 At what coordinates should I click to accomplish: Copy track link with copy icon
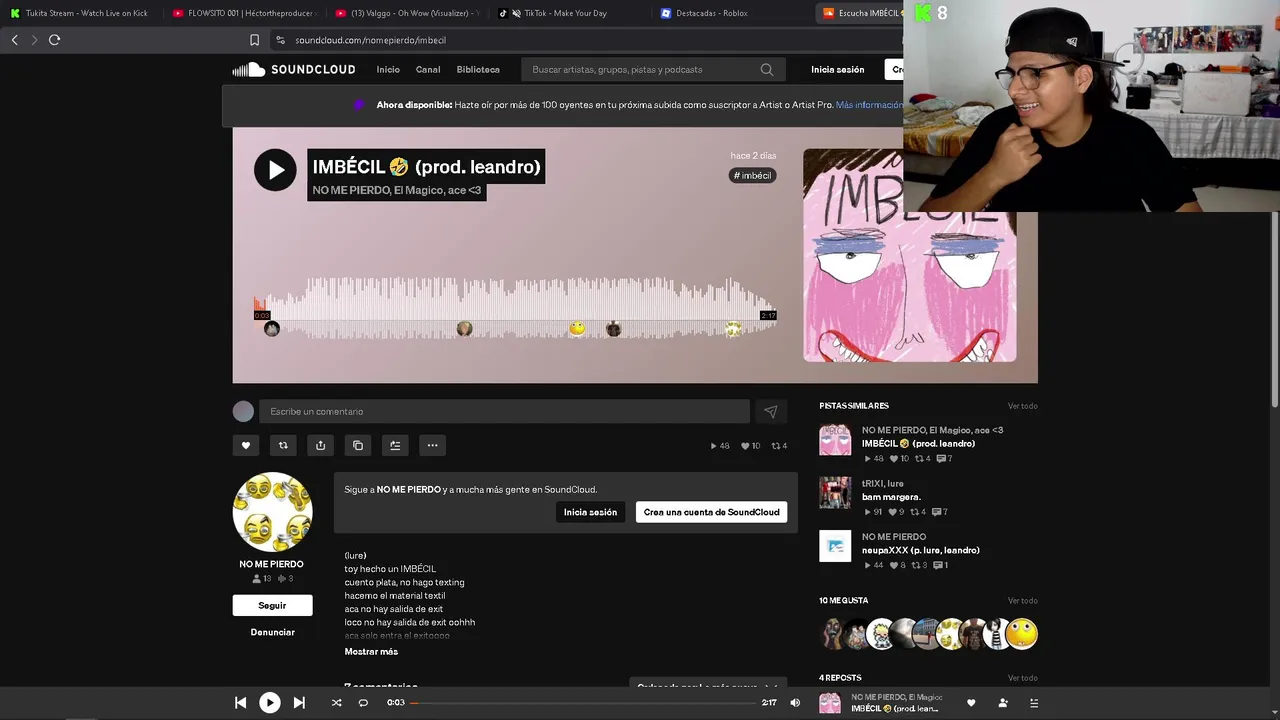358,446
